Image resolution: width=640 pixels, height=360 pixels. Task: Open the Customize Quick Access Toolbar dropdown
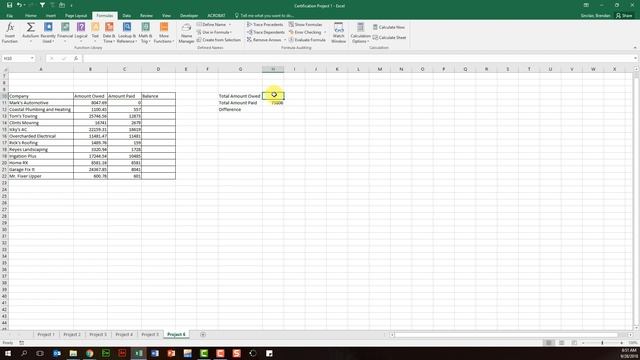[71, 5]
